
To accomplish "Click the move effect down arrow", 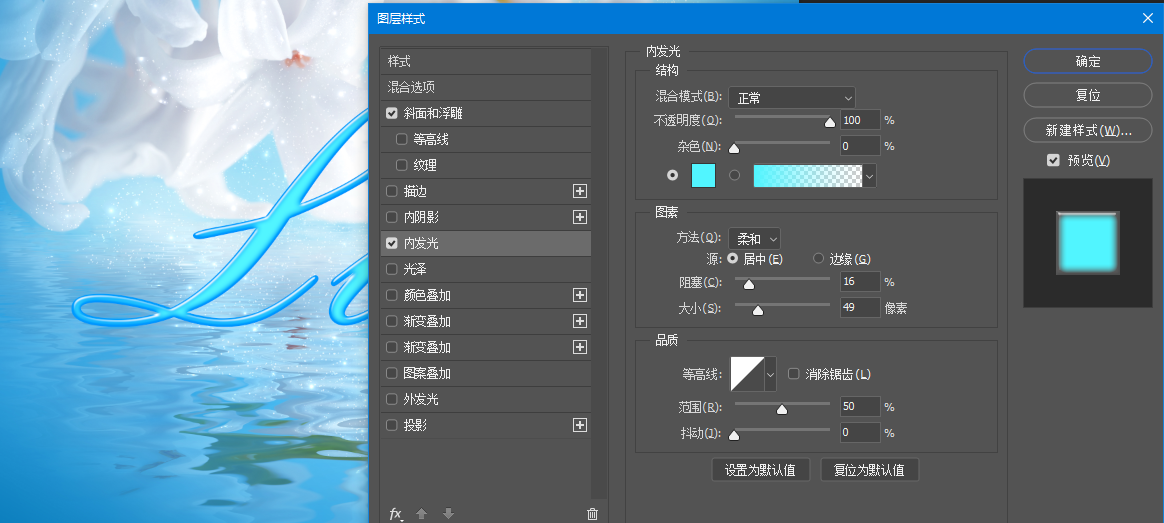I will pyautogui.click(x=448, y=514).
